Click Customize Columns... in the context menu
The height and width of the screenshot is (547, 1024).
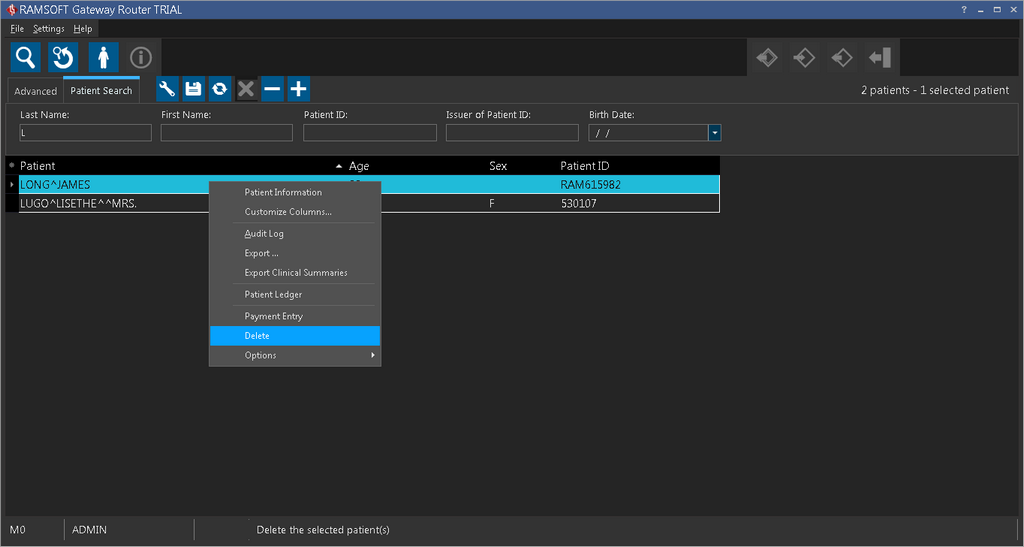coord(288,212)
